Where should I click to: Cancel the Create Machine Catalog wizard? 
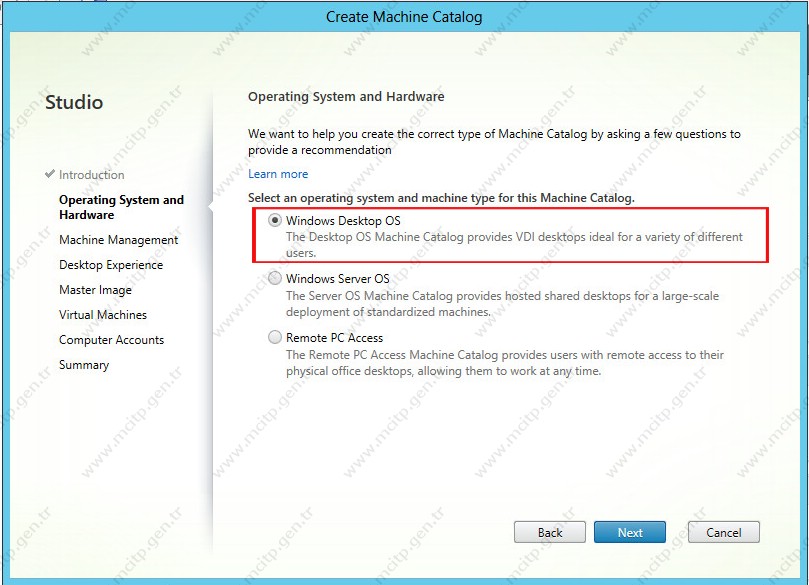[723, 532]
